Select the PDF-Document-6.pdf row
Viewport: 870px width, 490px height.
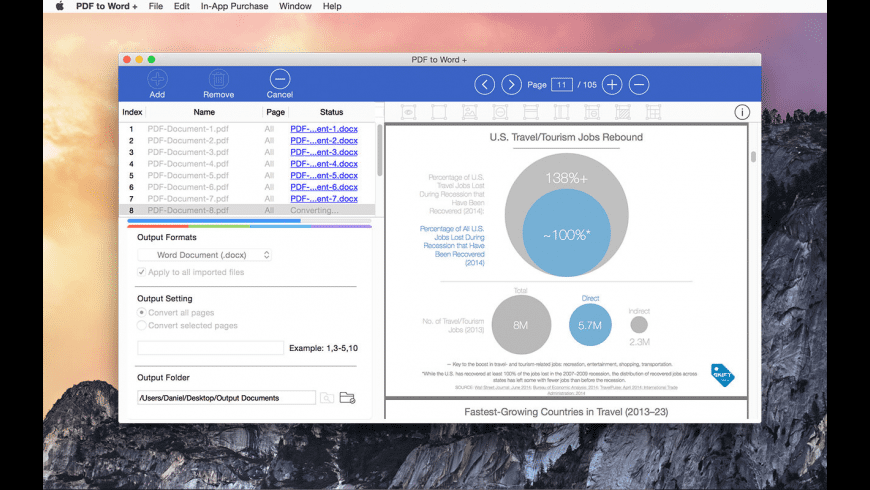tap(247, 187)
